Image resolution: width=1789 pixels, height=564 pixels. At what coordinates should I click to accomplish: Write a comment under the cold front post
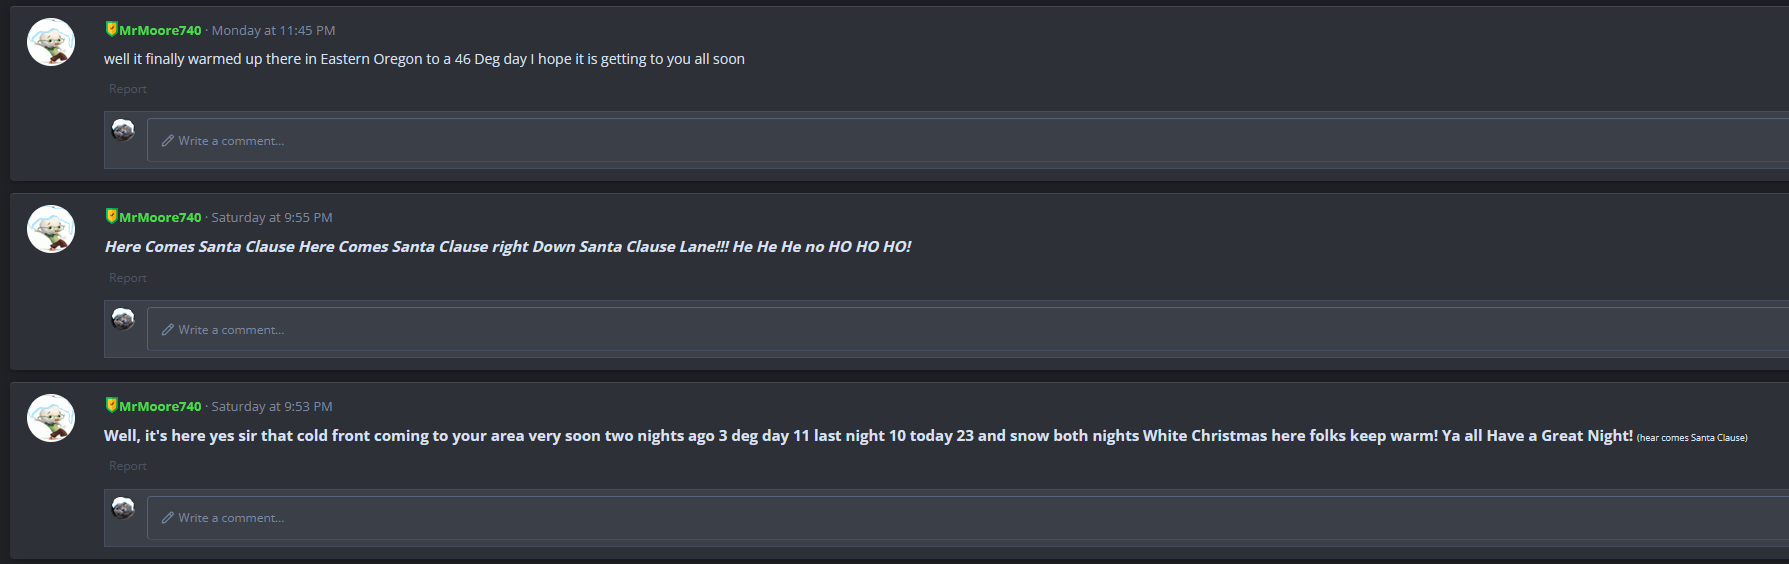tap(968, 518)
